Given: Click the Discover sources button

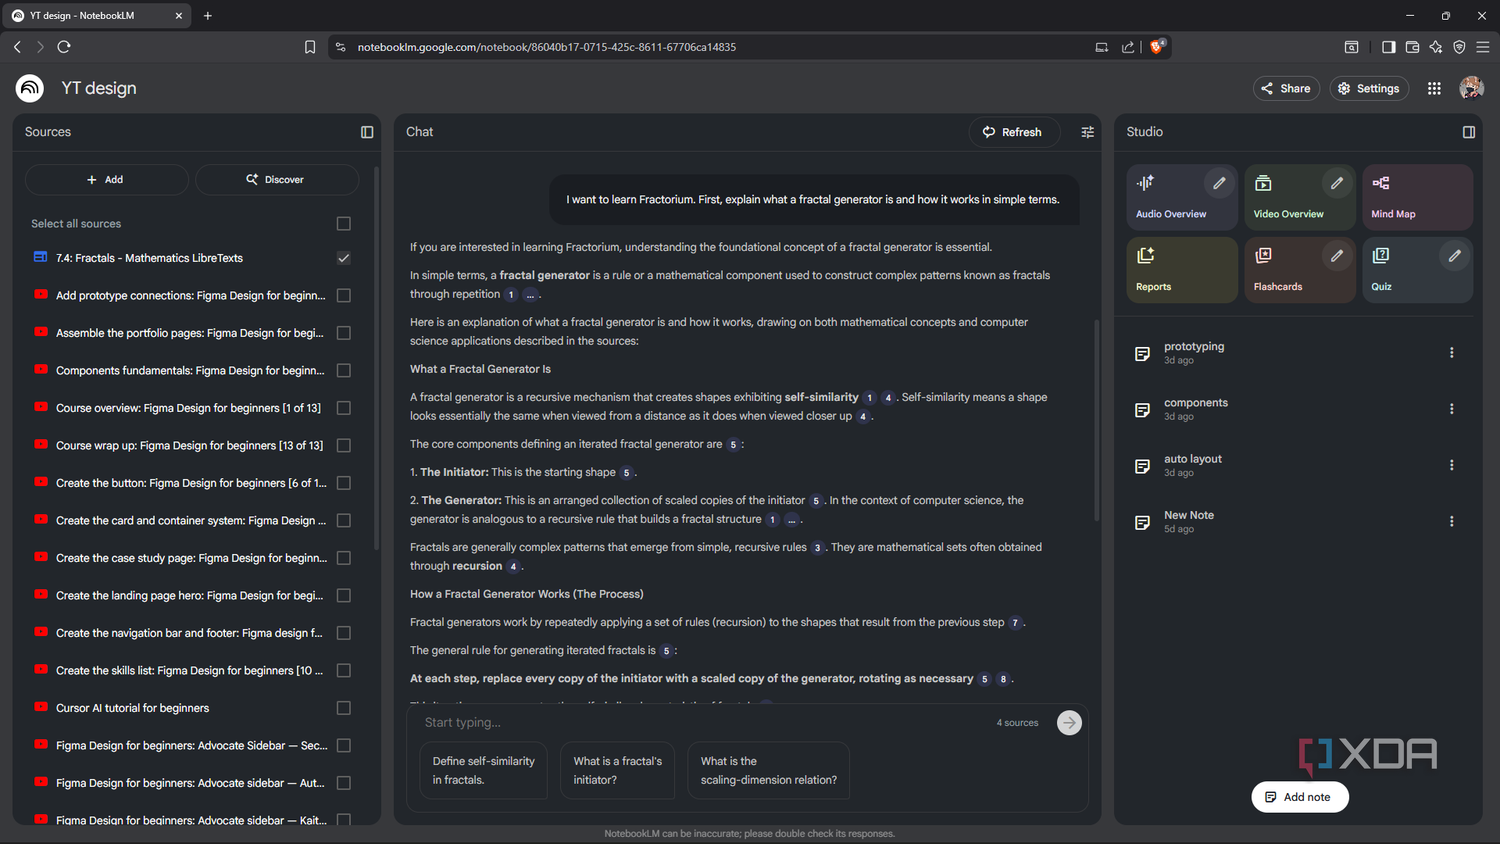Looking at the screenshot, I should pos(276,180).
